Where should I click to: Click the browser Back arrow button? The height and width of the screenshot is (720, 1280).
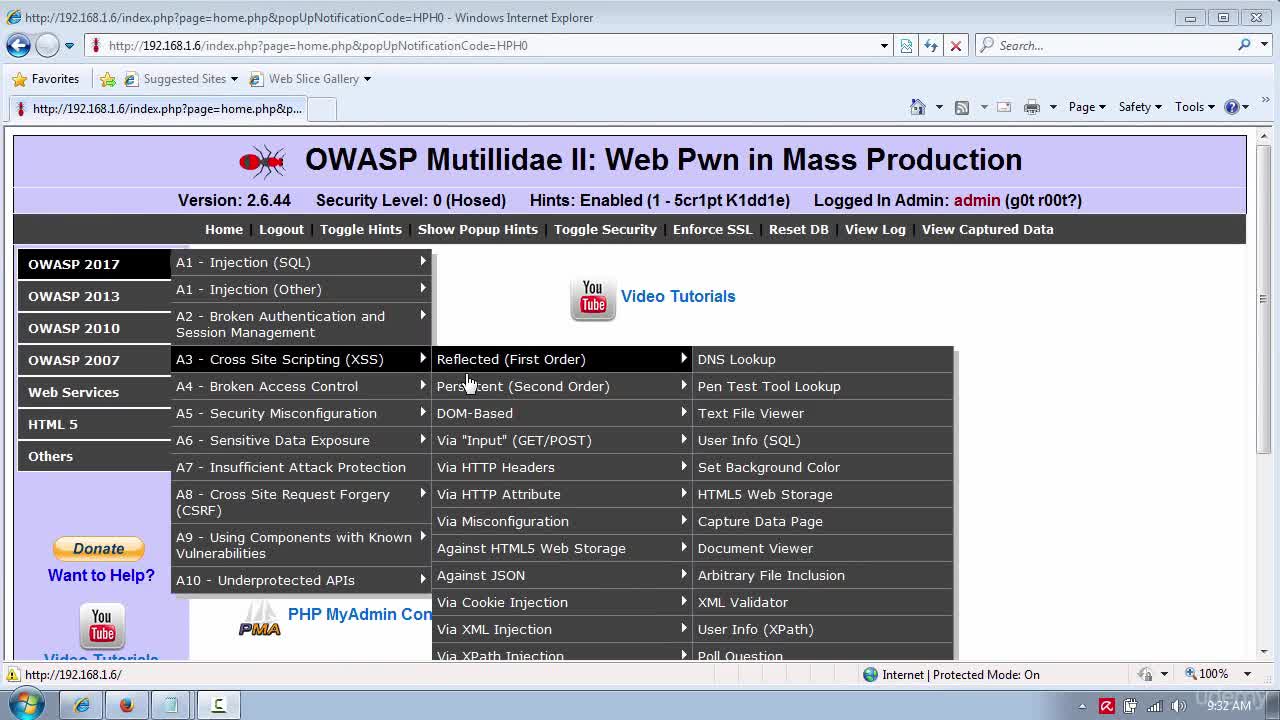click(x=18, y=45)
